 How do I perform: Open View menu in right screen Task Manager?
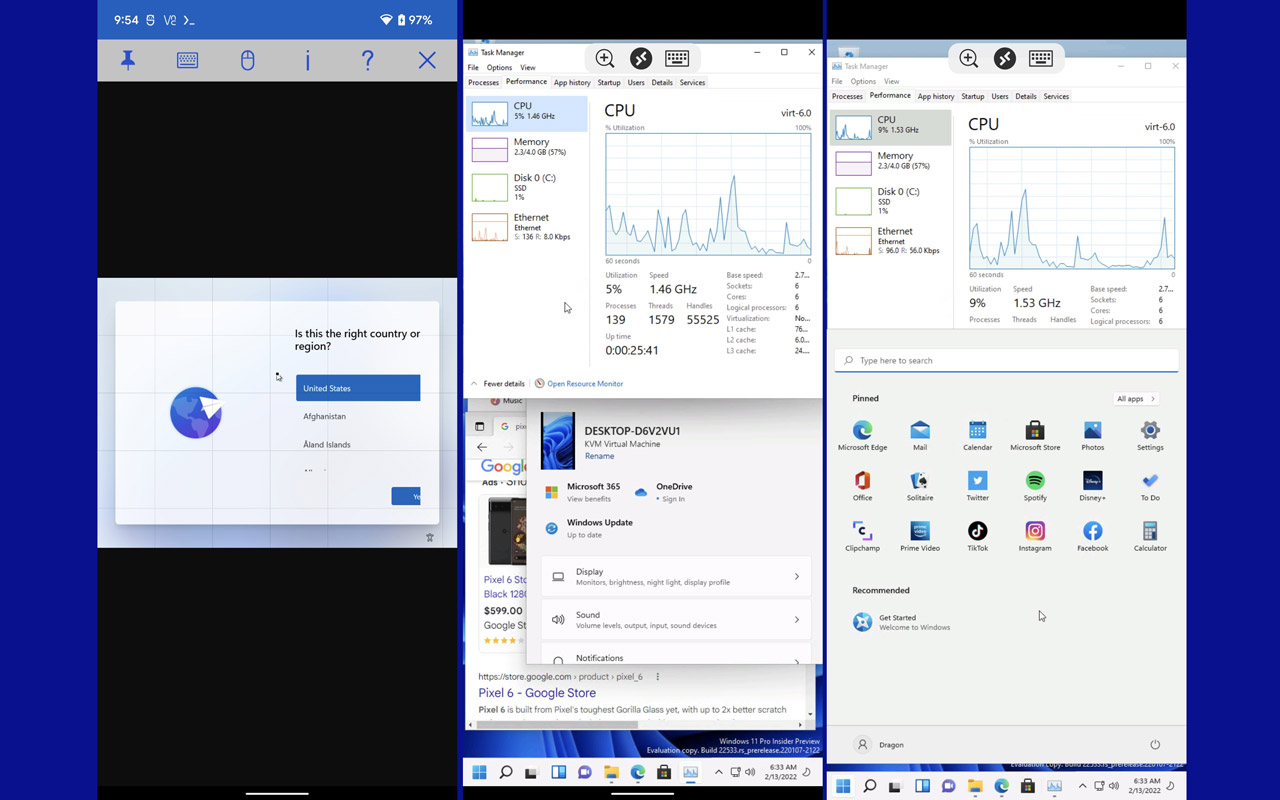point(891,82)
